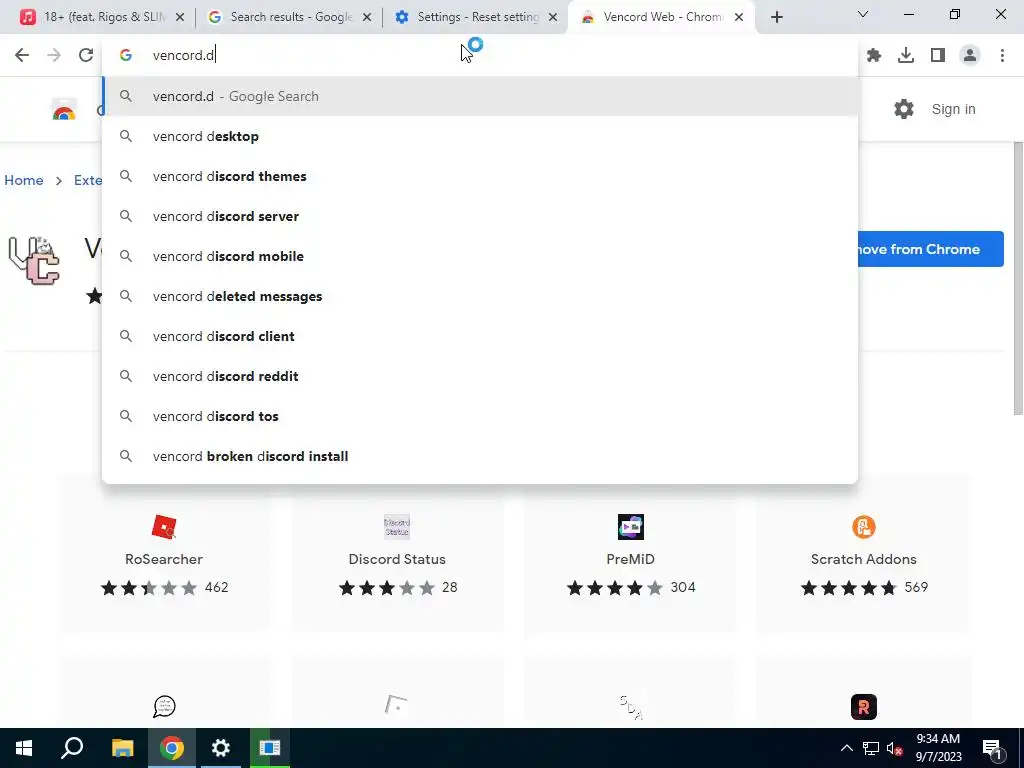
Task: Go to Home breadcrumb link
Action: tap(24, 180)
